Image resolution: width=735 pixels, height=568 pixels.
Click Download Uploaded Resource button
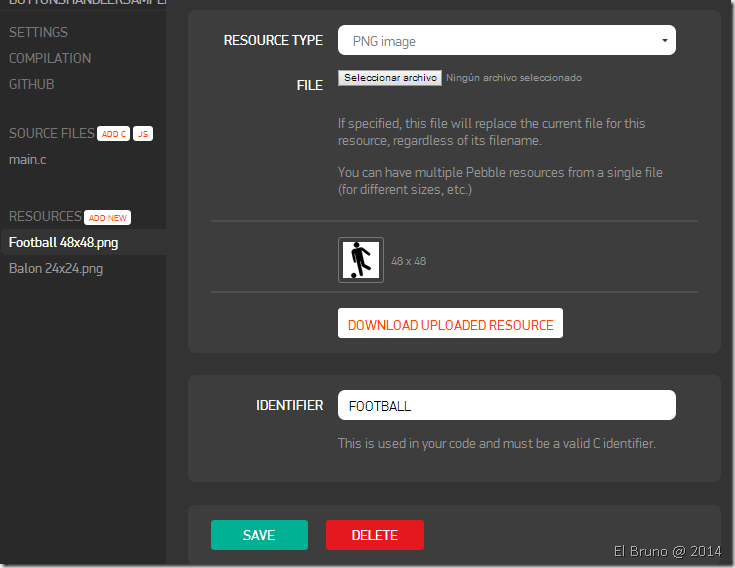click(x=450, y=324)
